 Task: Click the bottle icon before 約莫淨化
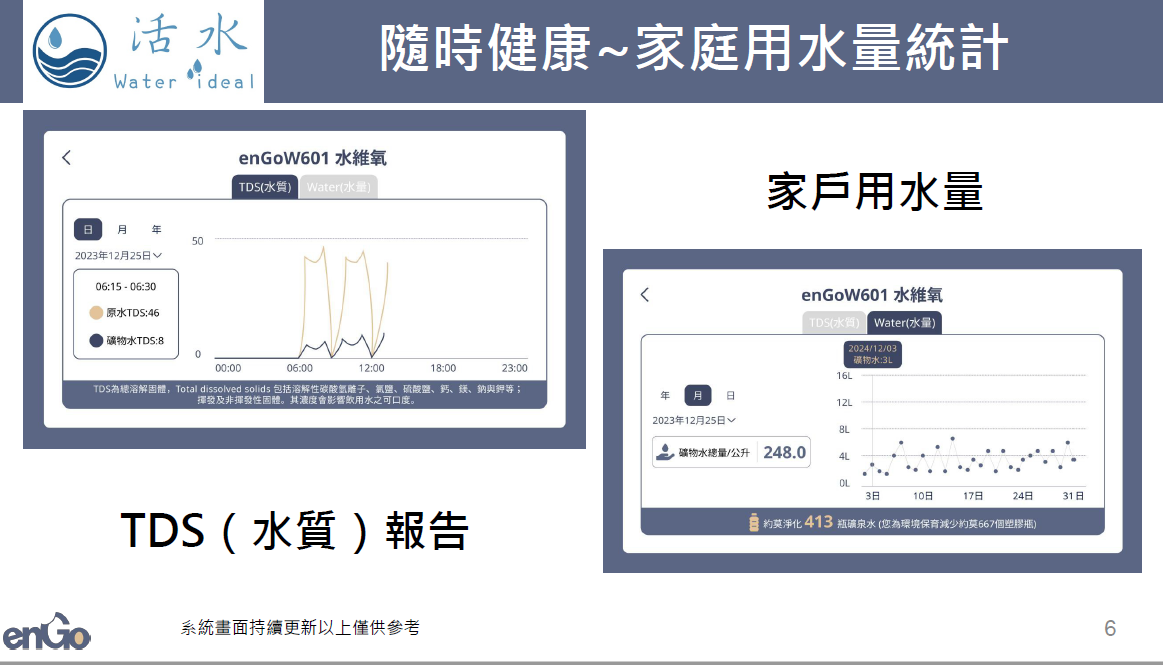tap(753, 522)
